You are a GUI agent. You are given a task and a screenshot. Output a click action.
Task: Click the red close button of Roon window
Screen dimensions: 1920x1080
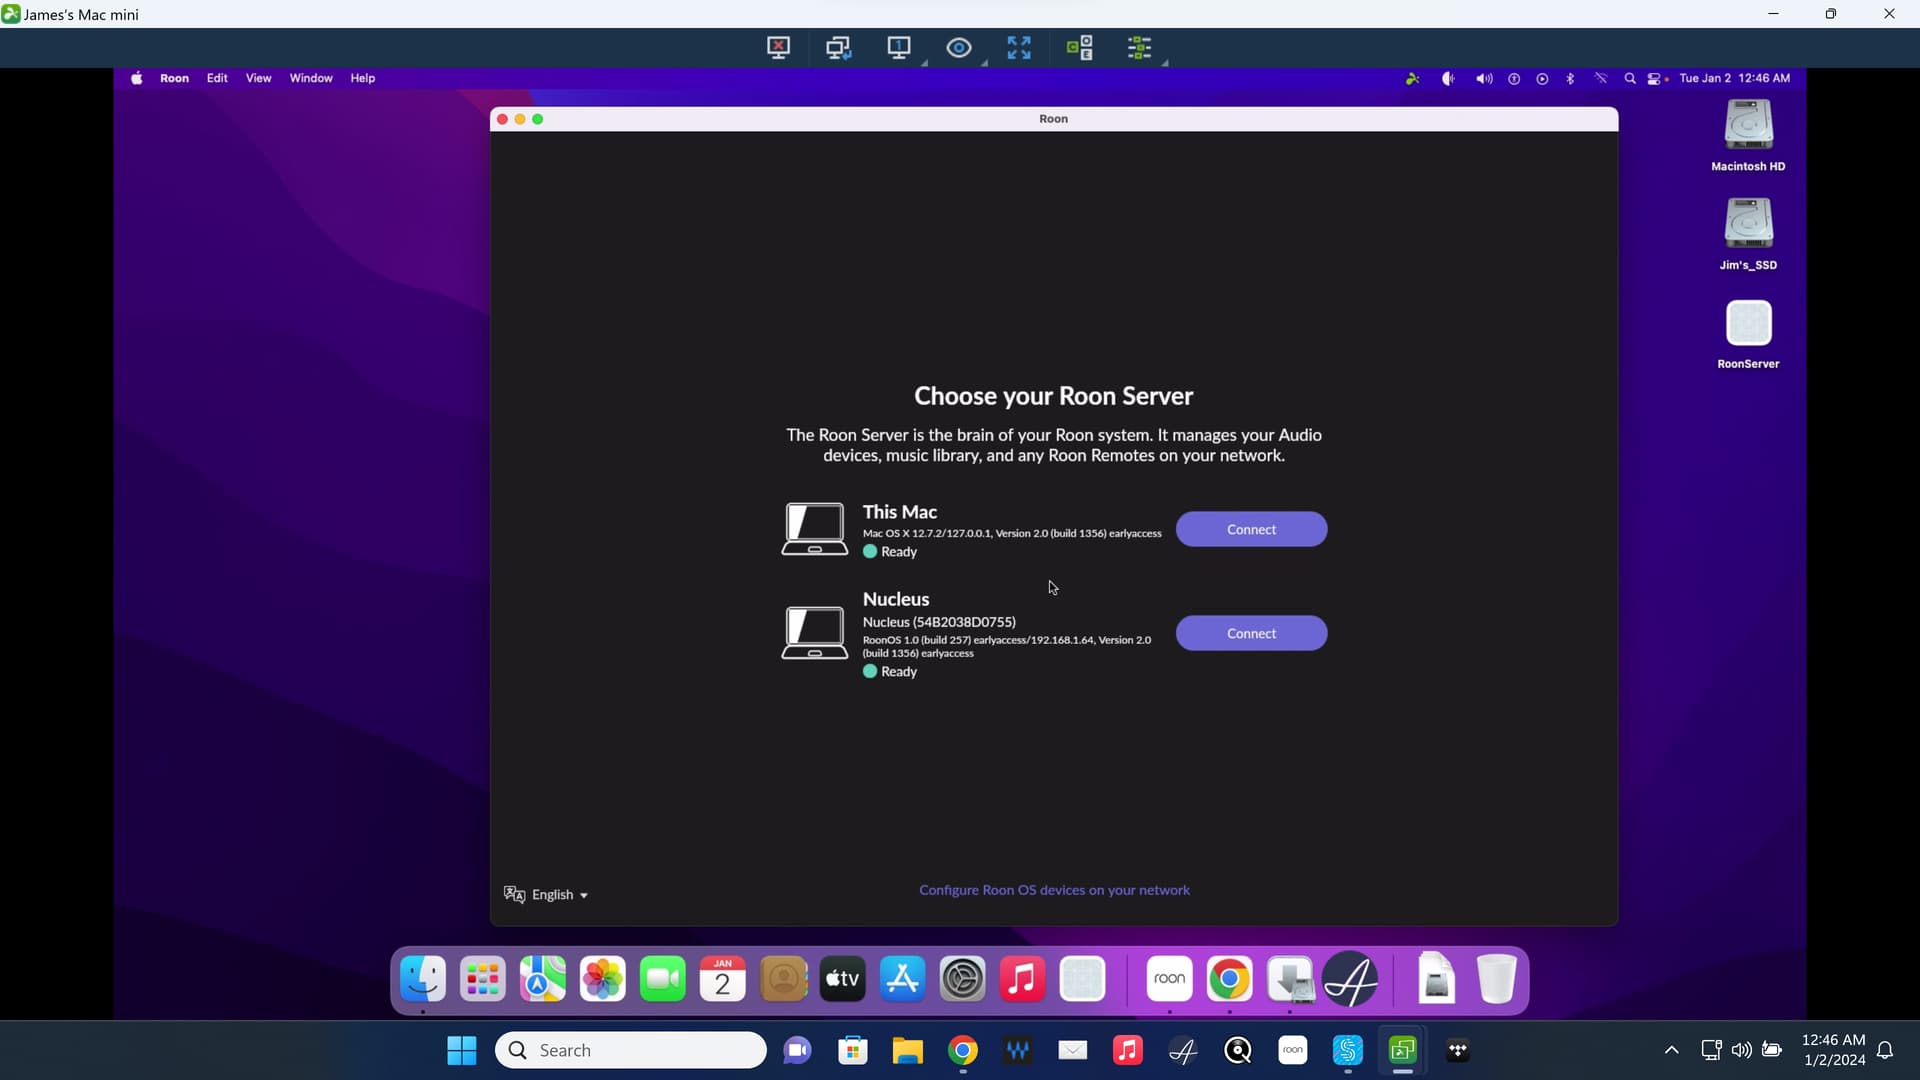click(502, 119)
